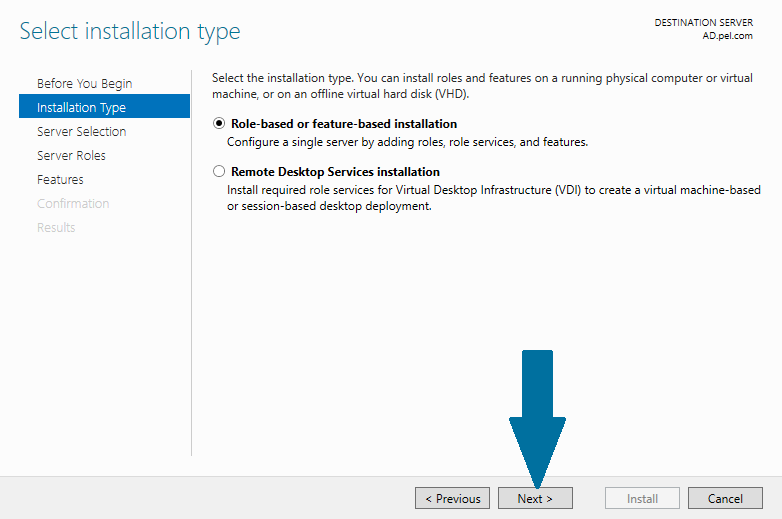Switch to the Features step
The height and width of the screenshot is (519, 782).
tap(60, 179)
